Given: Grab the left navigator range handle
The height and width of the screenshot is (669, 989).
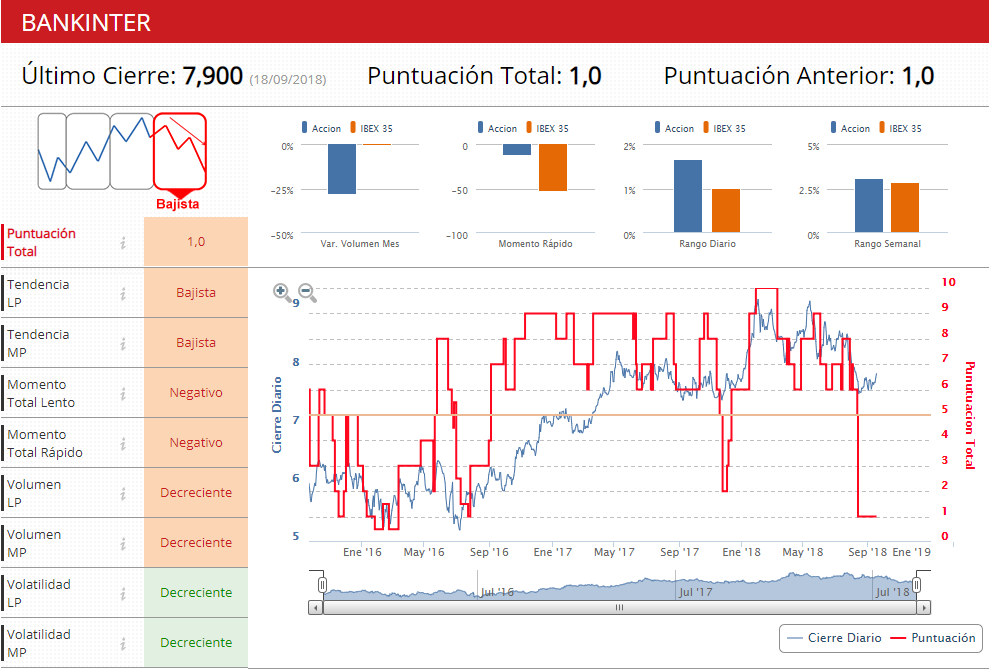Looking at the screenshot, I should [322, 585].
